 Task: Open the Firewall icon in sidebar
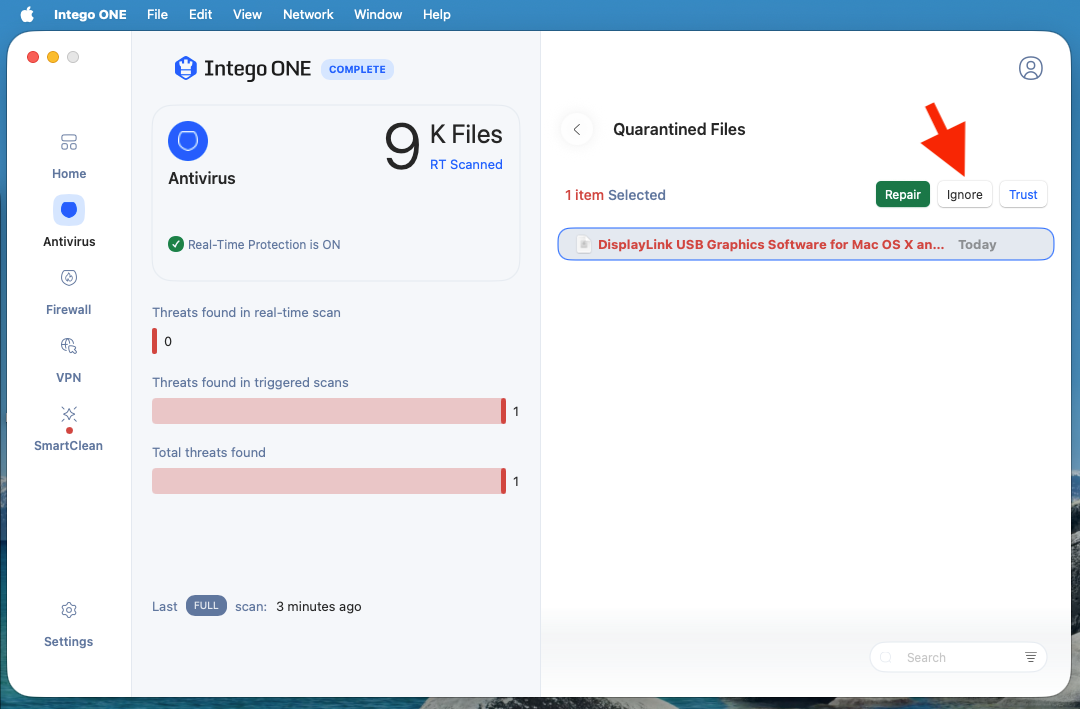pos(69,278)
